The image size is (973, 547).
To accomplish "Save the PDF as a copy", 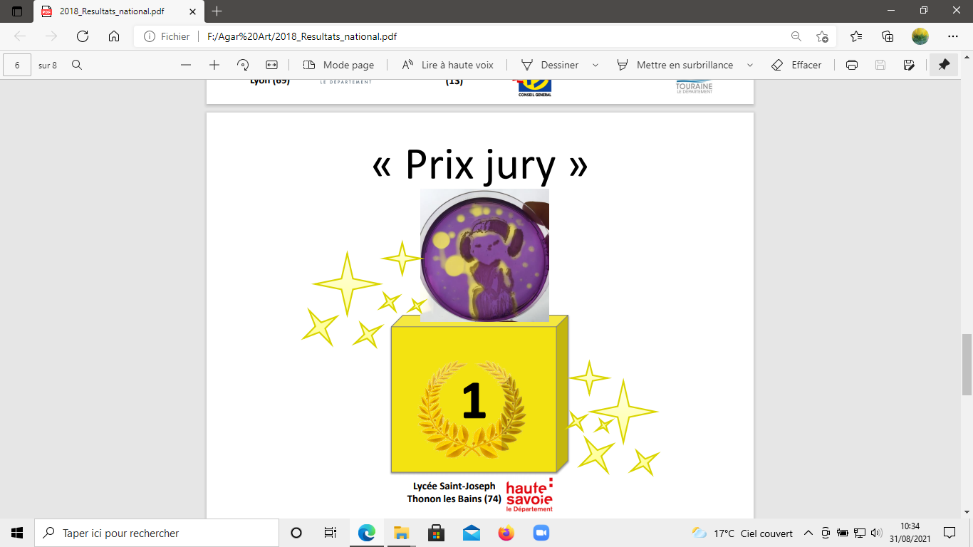I will tap(909, 65).
